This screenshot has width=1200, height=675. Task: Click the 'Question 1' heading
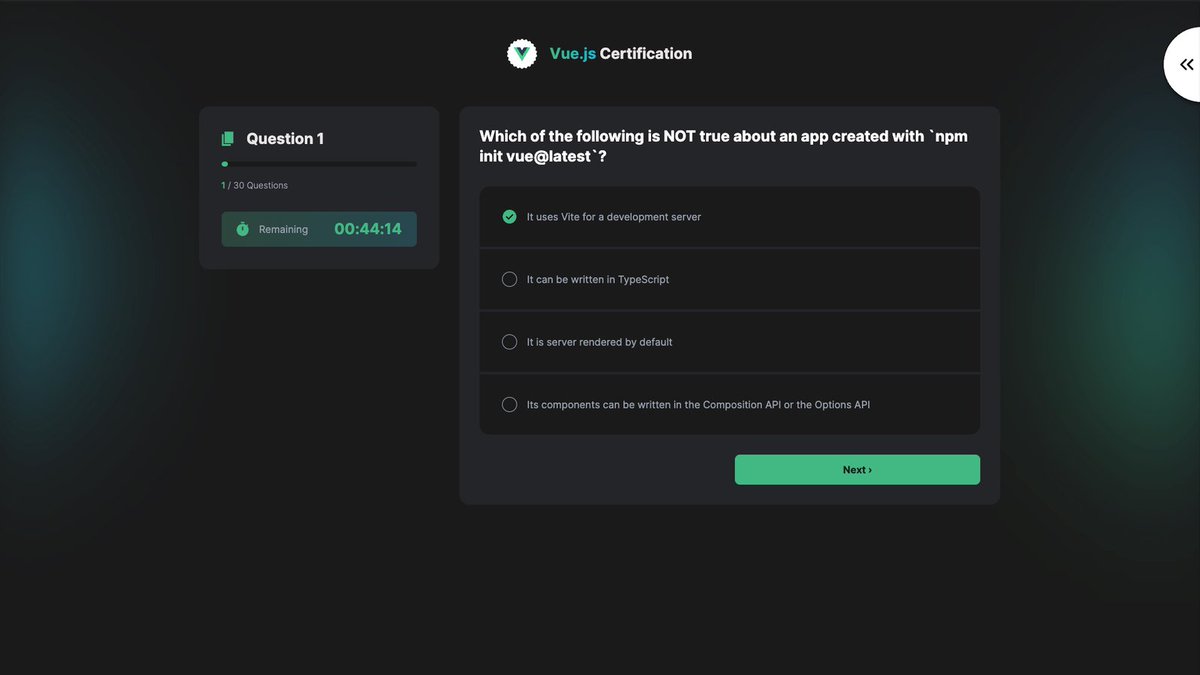pyautogui.click(x=285, y=139)
